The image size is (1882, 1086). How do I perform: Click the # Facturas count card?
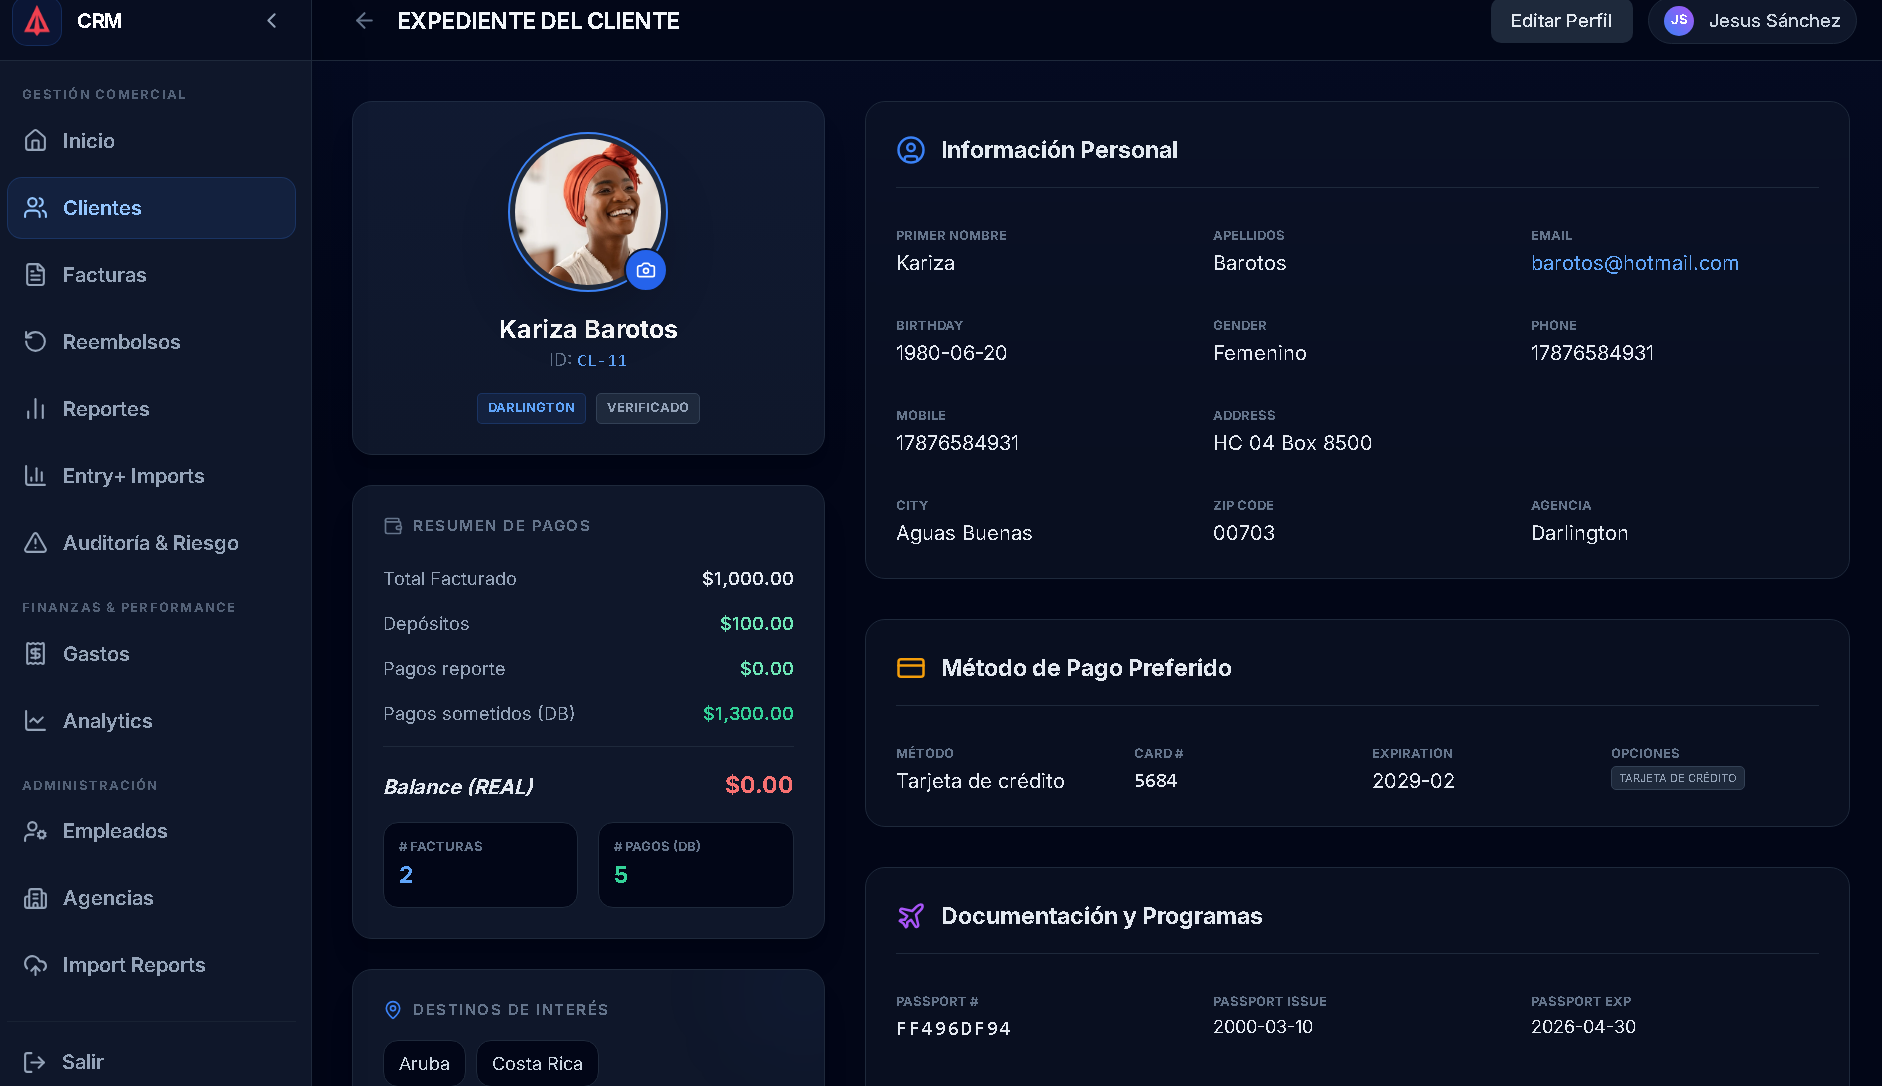click(480, 865)
